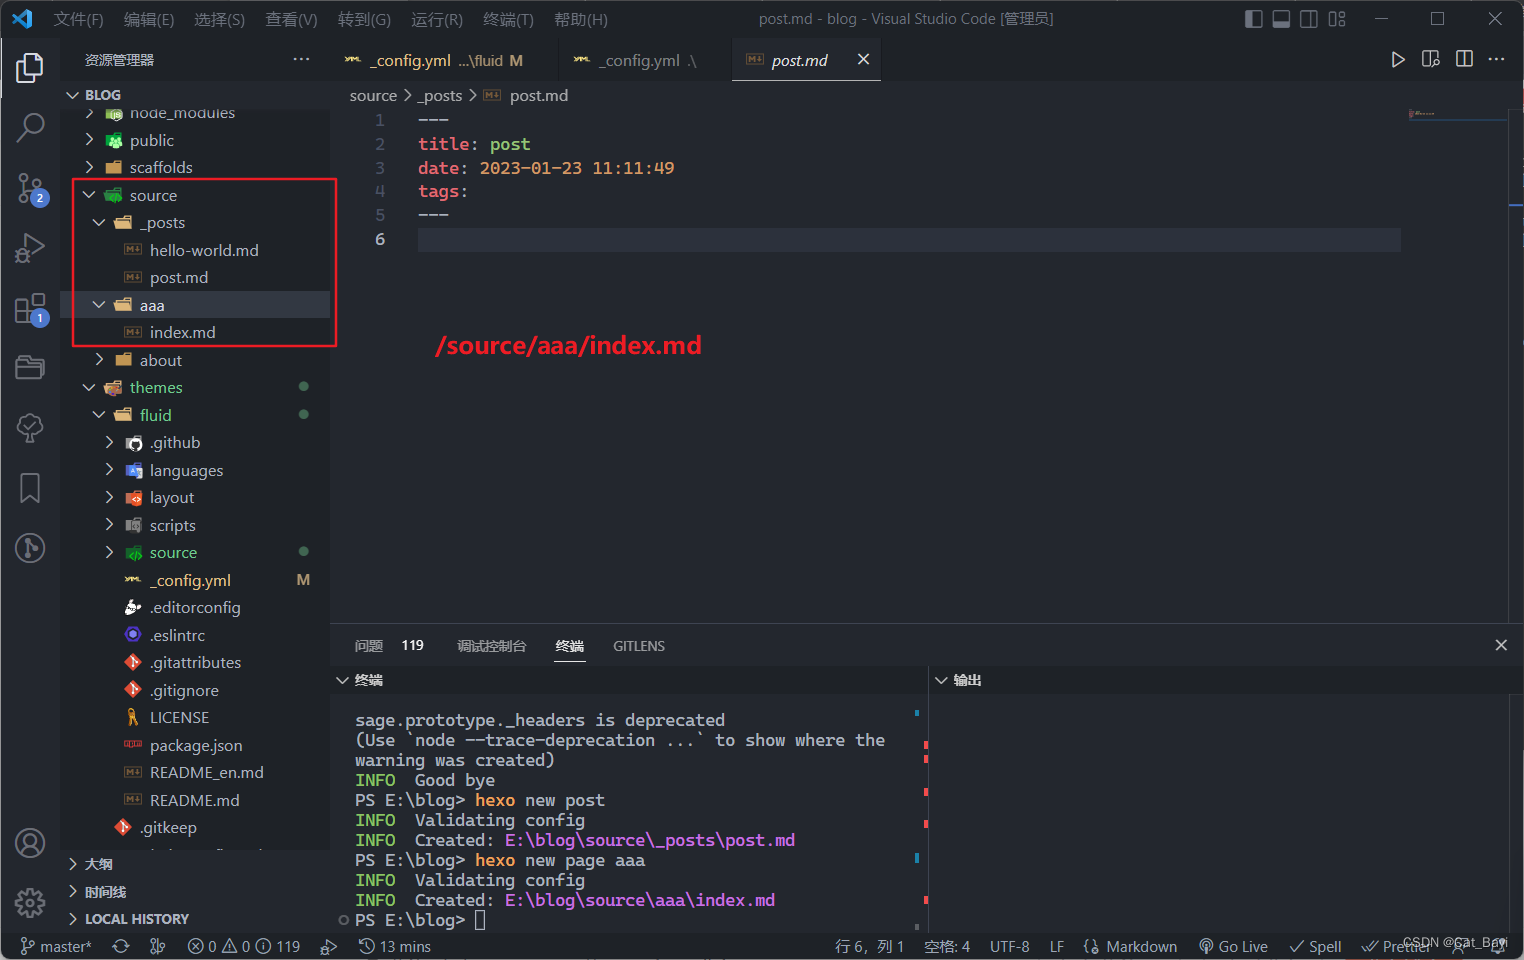
Task: Toggle bottom panel layout icon
Action: point(1281,19)
